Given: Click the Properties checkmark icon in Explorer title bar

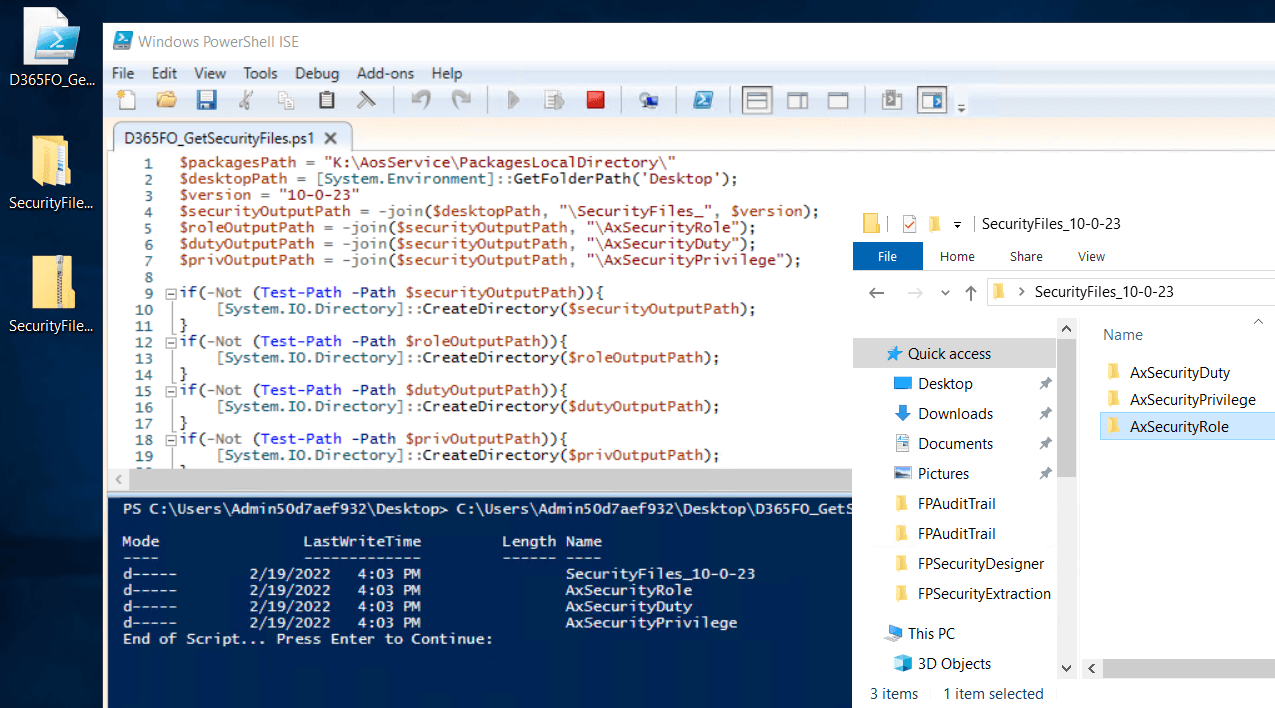Looking at the screenshot, I should tap(909, 224).
